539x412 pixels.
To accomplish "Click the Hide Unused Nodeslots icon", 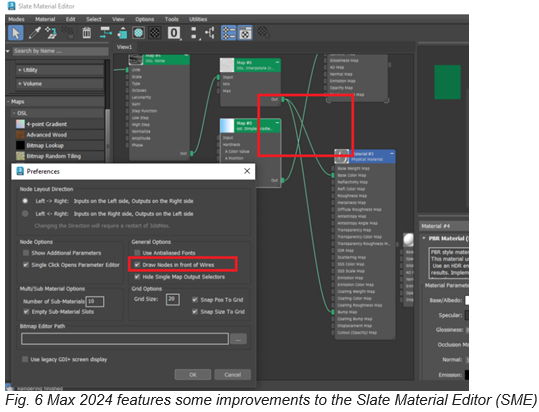I will (x=122, y=33).
